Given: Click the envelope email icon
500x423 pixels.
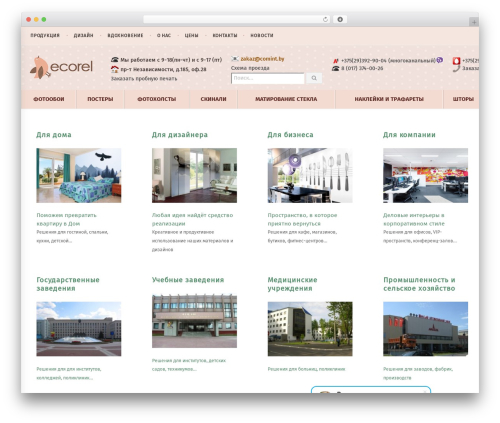Looking at the screenshot, I should 235,59.
